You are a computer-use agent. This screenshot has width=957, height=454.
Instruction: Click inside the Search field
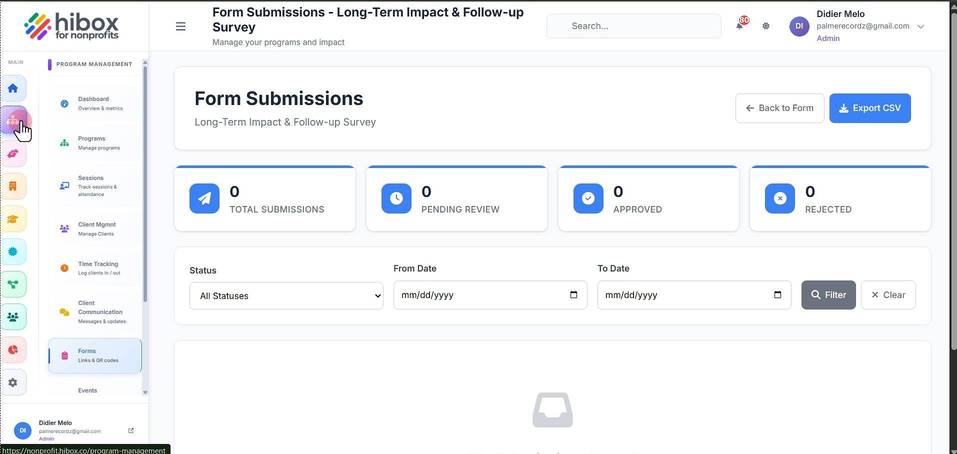tap(634, 26)
